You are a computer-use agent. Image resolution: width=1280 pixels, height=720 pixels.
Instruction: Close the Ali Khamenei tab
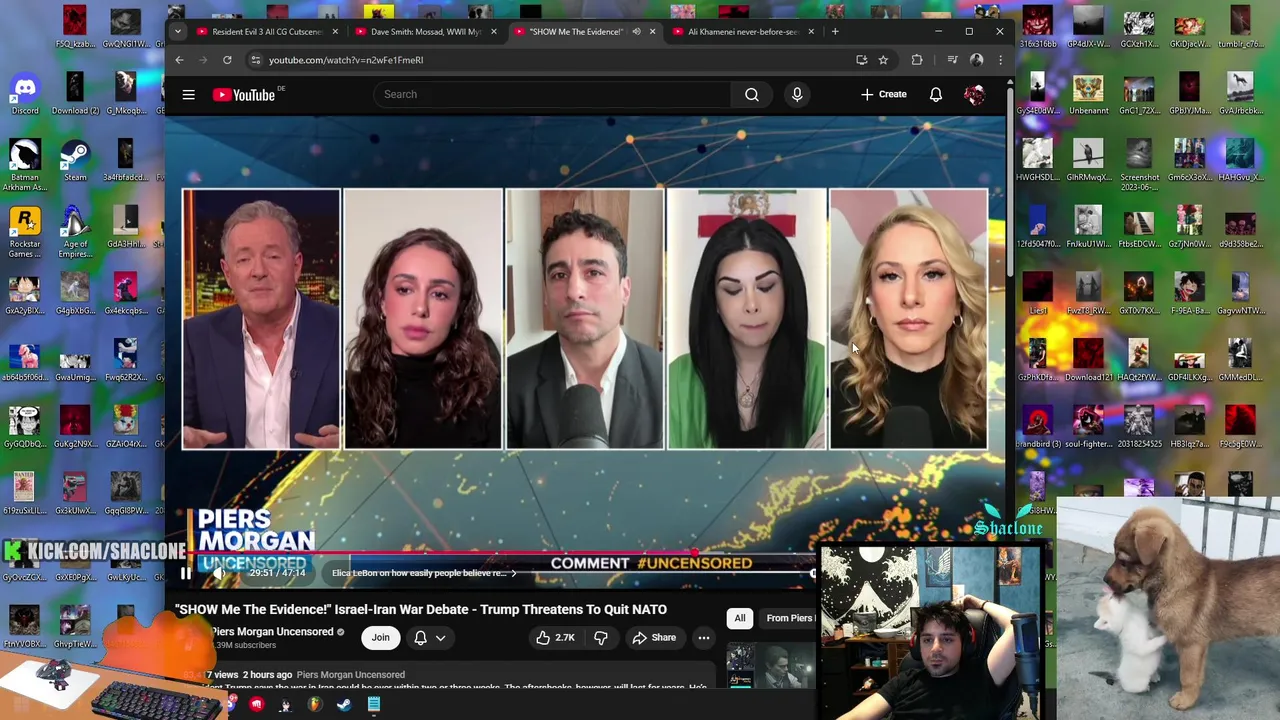(x=811, y=32)
